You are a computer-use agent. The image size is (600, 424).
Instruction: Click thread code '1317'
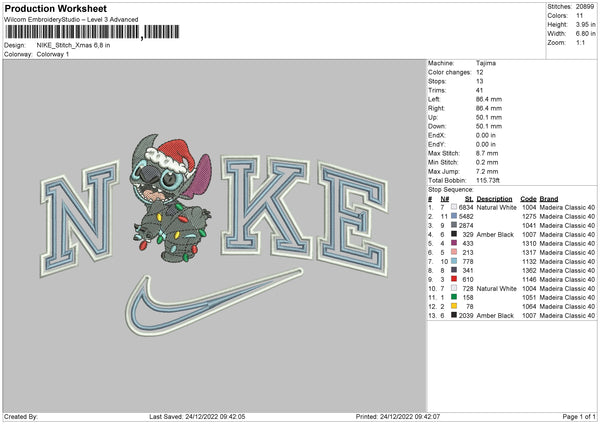(x=529, y=253)
